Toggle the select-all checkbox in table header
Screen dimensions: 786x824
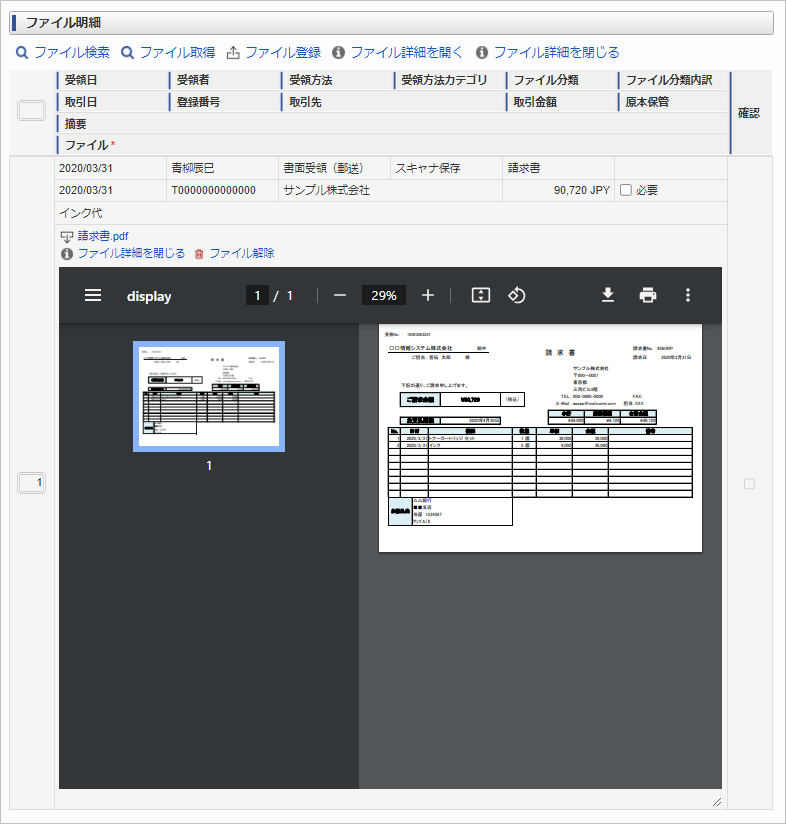(32, 111)
